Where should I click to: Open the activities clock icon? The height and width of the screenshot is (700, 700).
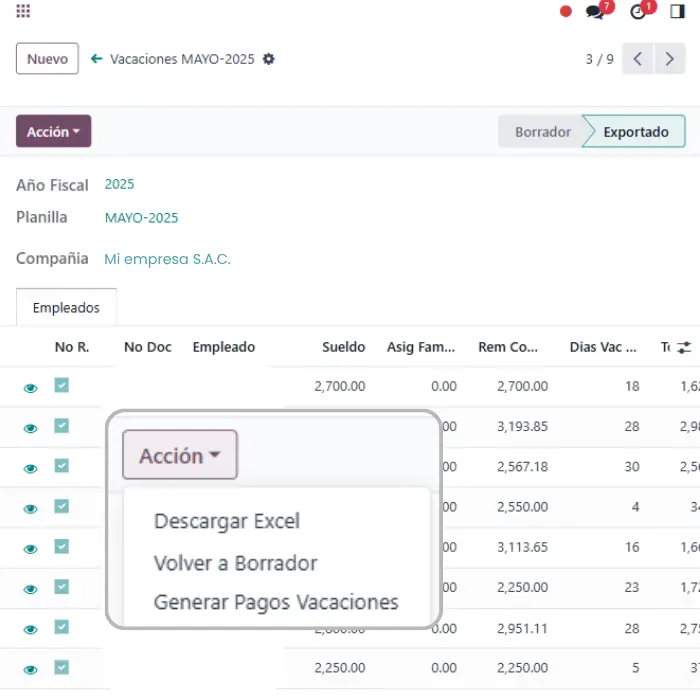(x=639, y=12)
